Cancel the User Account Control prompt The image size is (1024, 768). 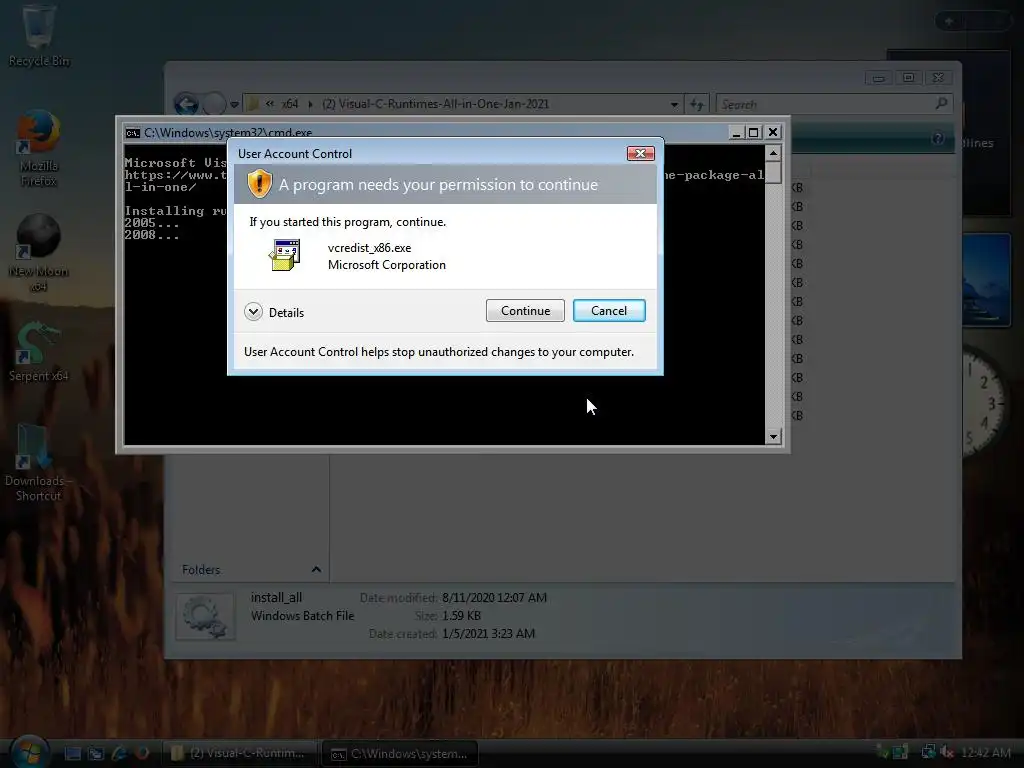tap(609, 311)
